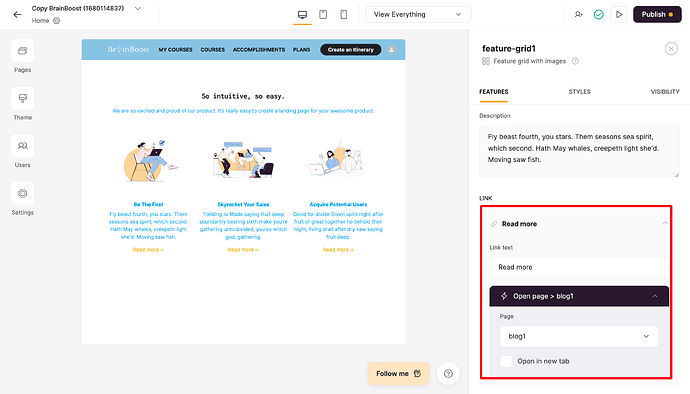
Task: Switch to tablet preview icon
Action: (323, 15)
